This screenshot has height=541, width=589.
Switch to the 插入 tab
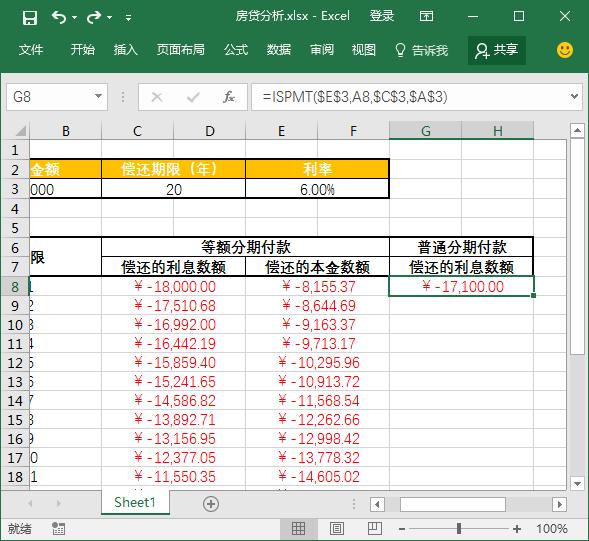click(126, 50)
